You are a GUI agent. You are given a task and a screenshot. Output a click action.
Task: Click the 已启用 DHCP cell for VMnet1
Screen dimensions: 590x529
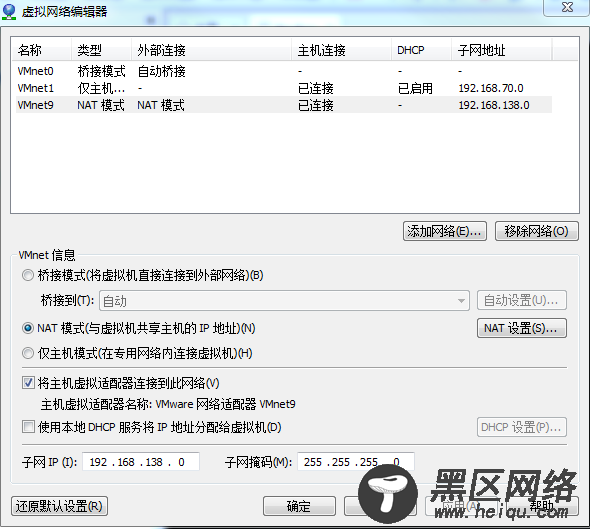(x=415, y=88)
